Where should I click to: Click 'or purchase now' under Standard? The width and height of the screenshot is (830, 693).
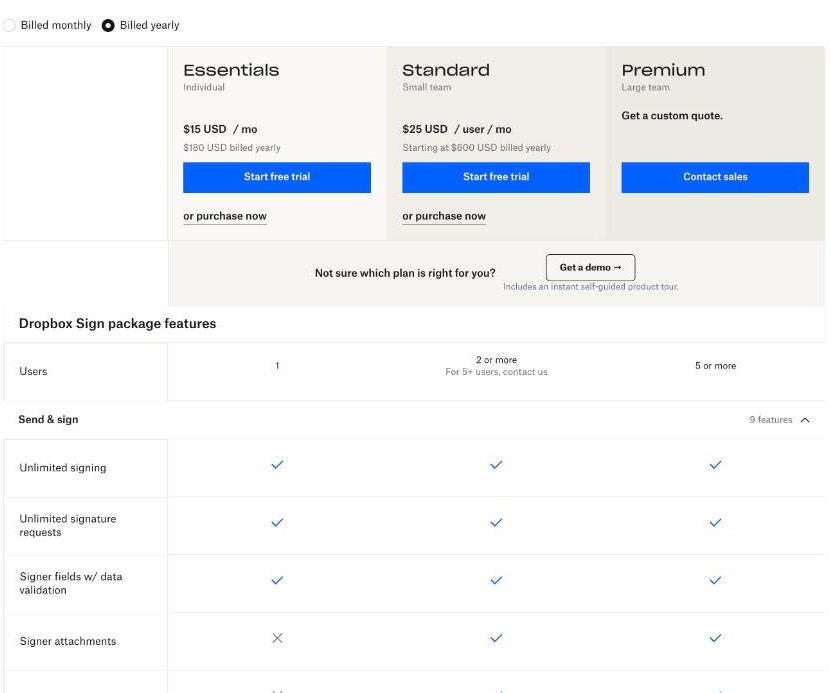click(x=444, y=216)
